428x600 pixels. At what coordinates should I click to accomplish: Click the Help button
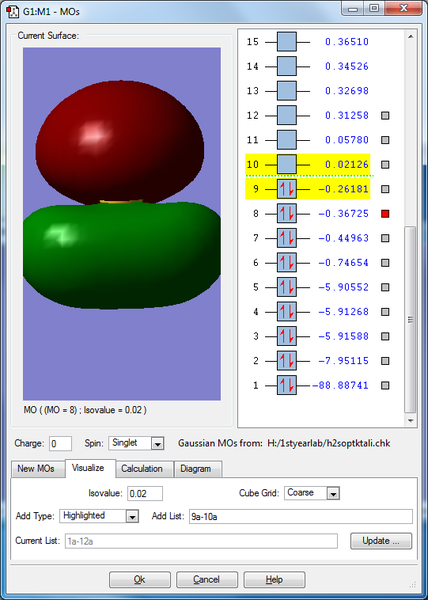point(274,580)
